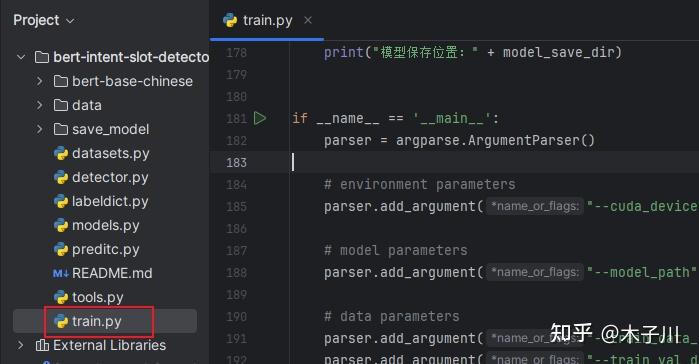Open detector.py from the project tree

pyautogui.click(x=110, y=177)
